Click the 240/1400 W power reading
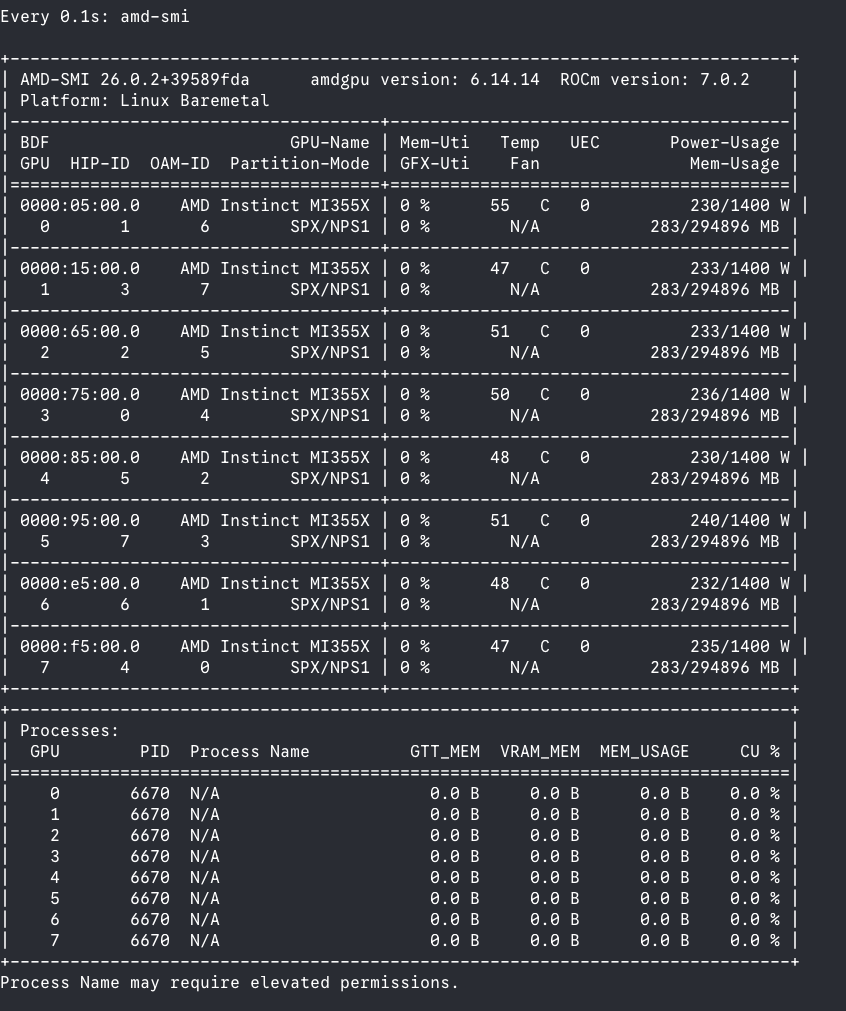 pos(740,520)
